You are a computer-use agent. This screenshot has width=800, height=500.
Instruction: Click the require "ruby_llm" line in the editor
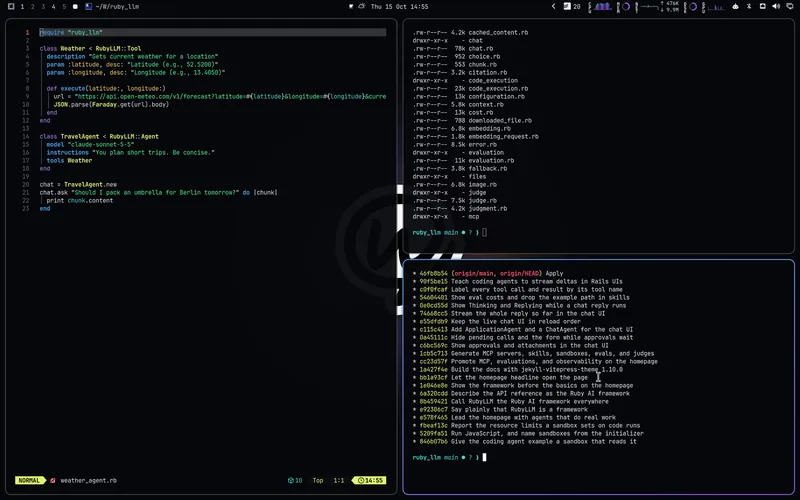(x=212, y=32)
